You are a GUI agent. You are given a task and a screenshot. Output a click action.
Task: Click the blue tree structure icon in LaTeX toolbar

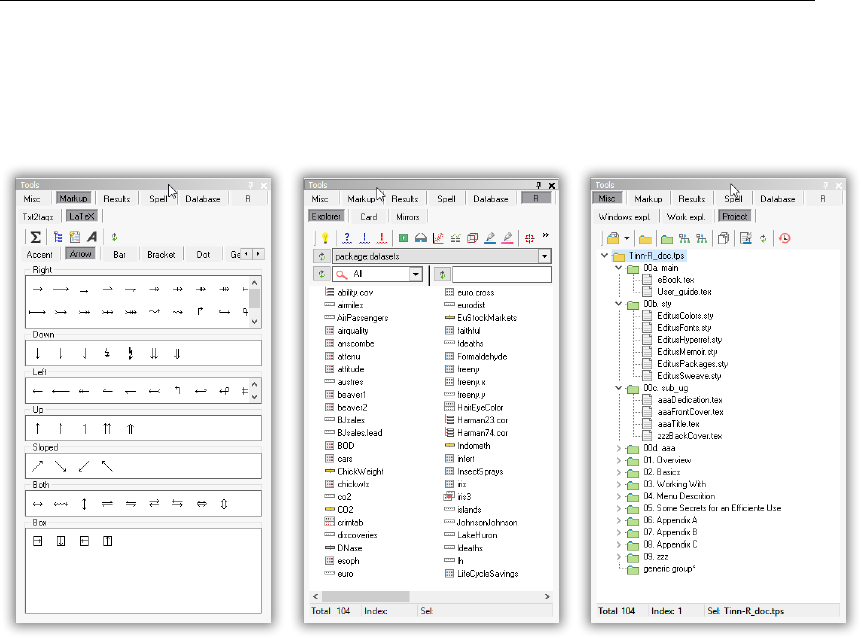tap(58, 237)
